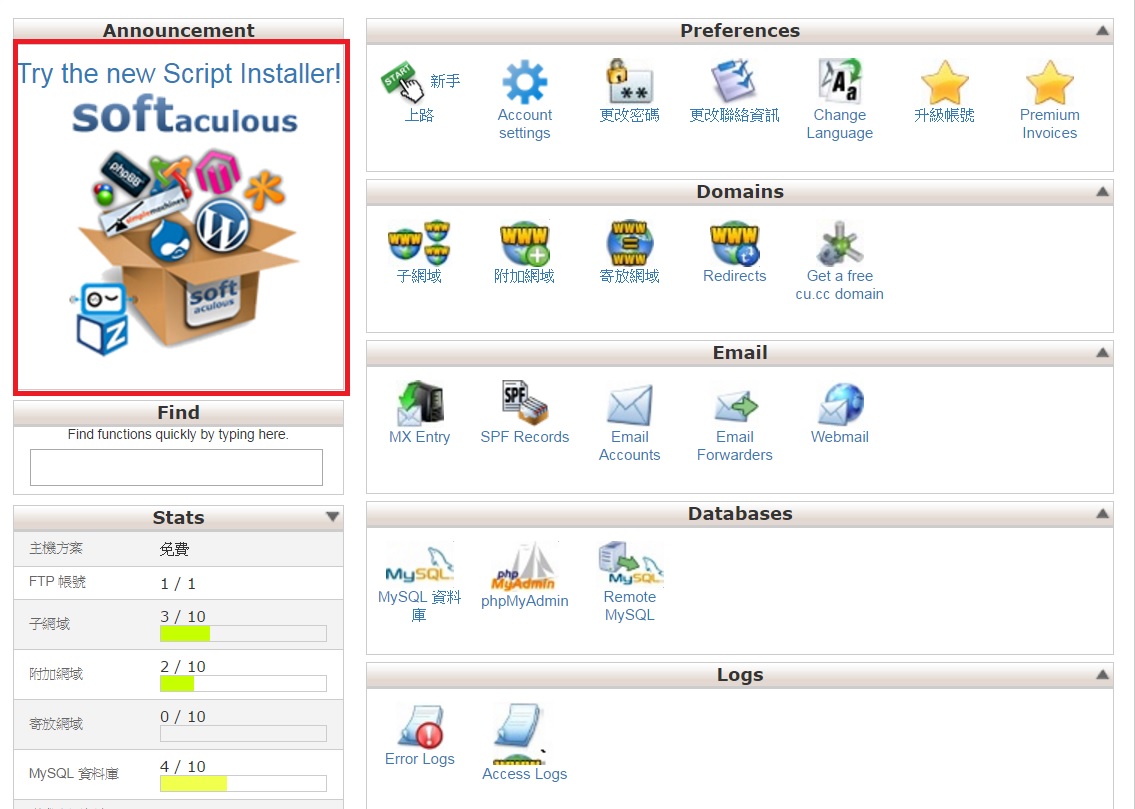Click the FTP 帳號 label in Stats
The height and width of the screenshot is (809, 1135).
[x=57, y=582]
